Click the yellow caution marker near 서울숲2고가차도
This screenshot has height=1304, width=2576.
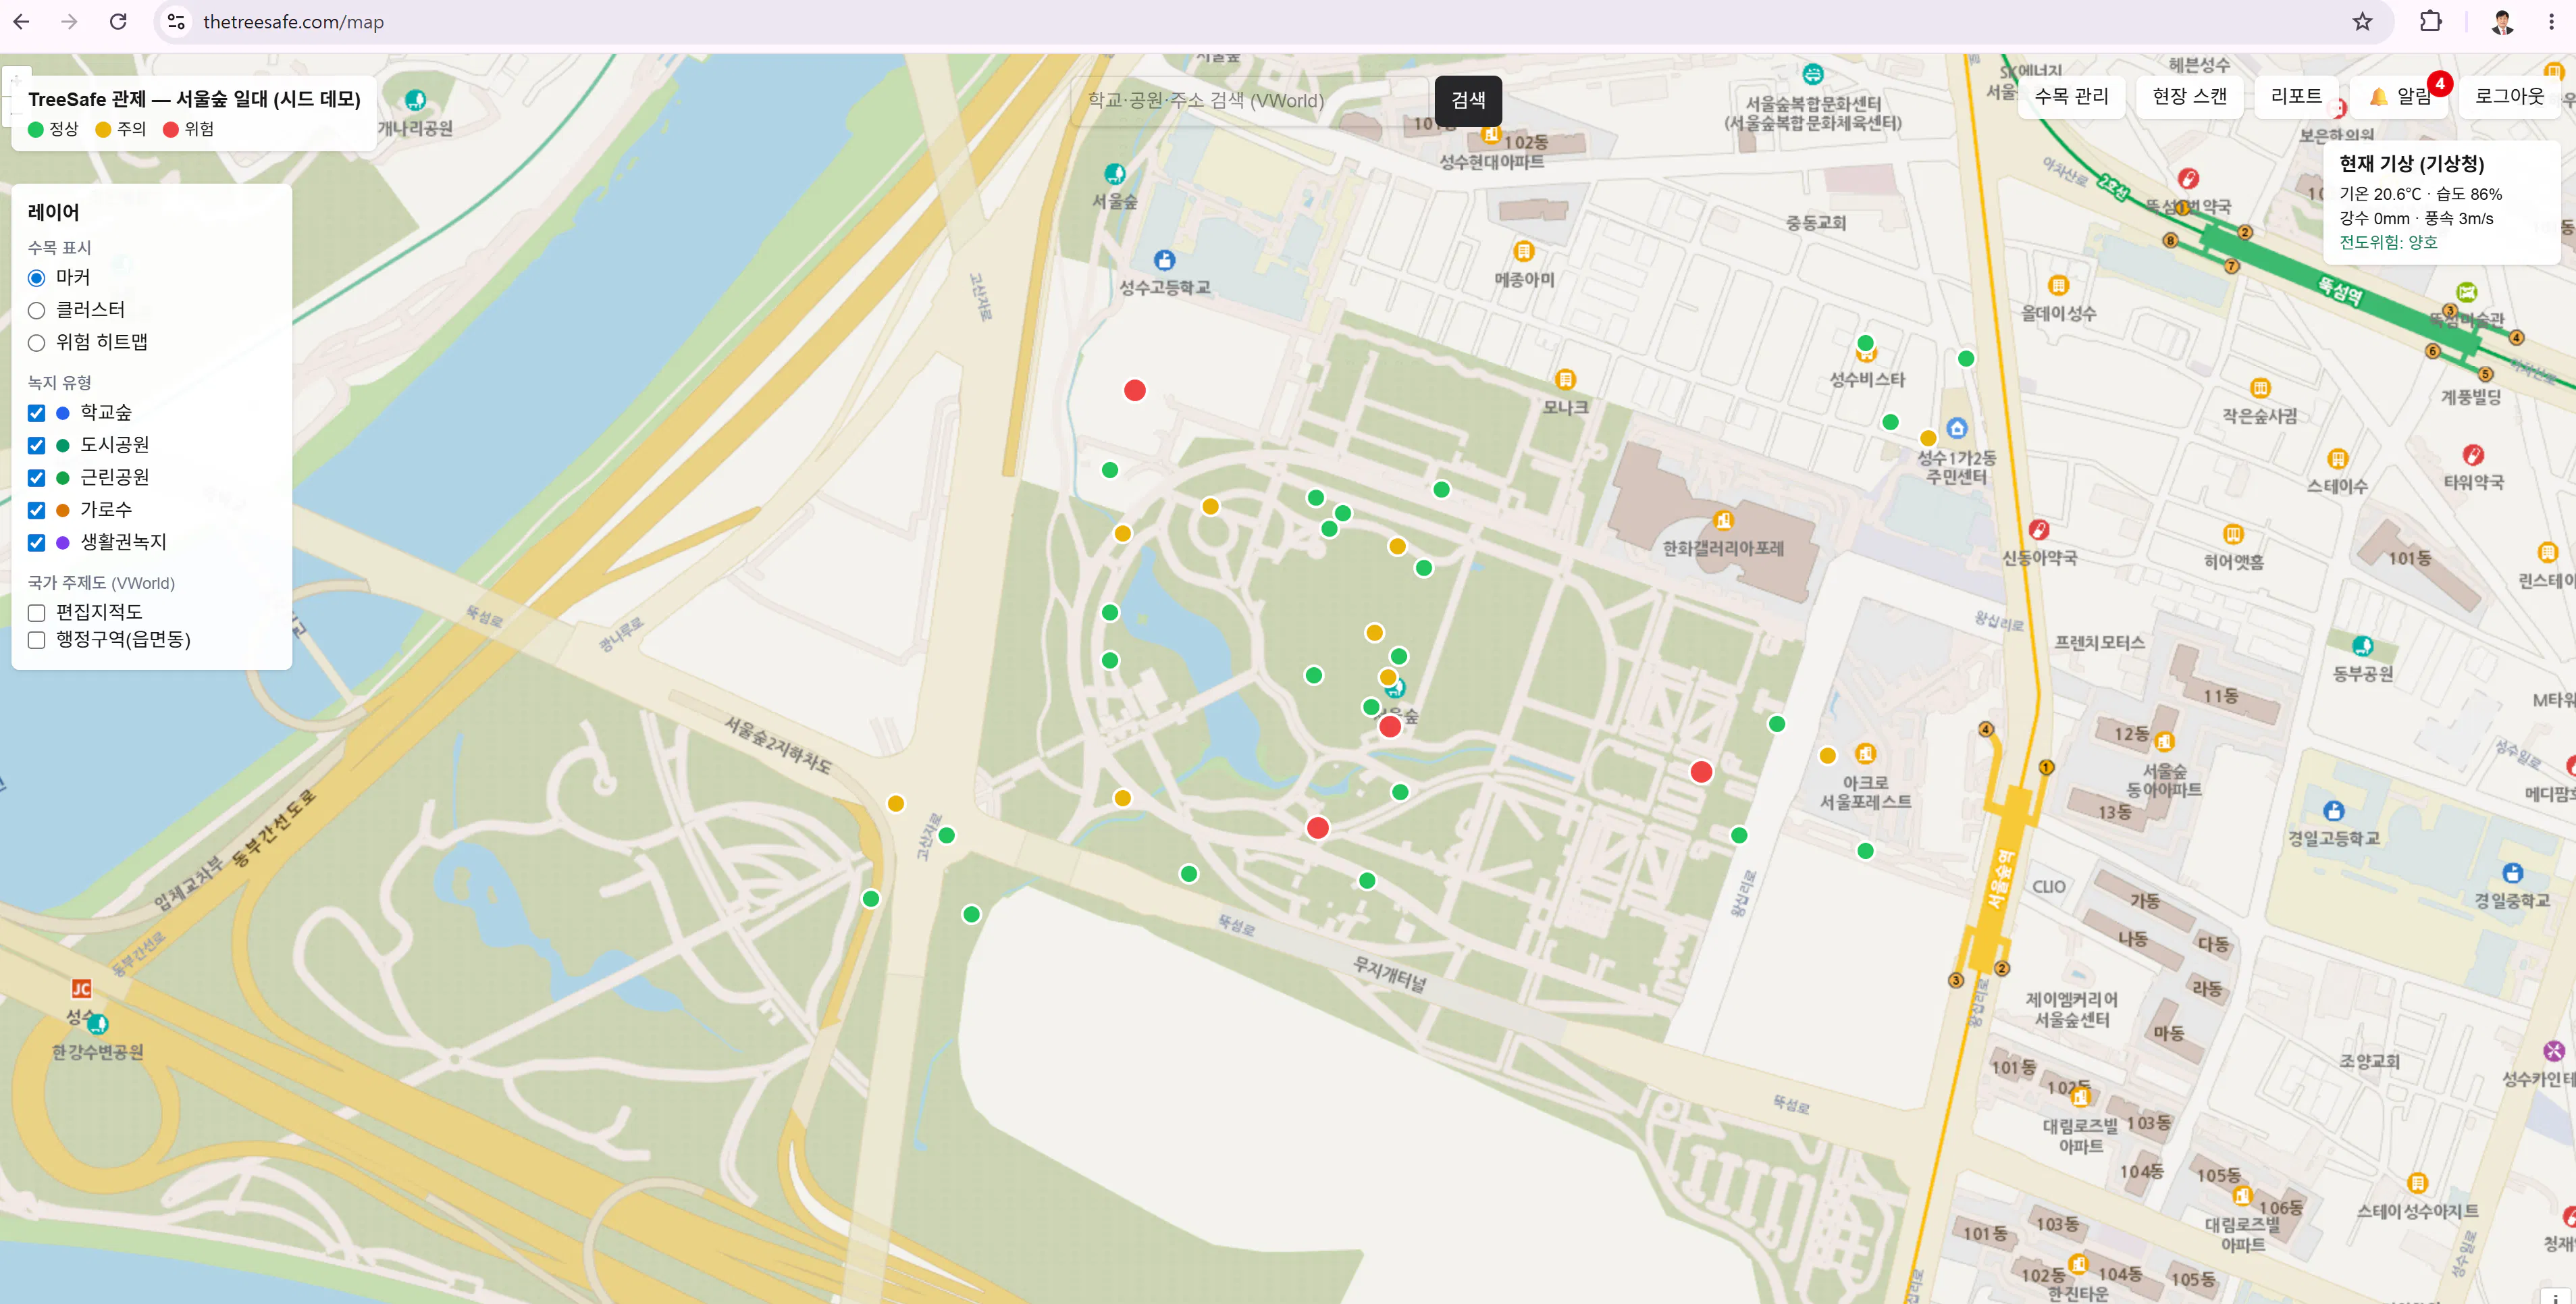pos(896,803)
